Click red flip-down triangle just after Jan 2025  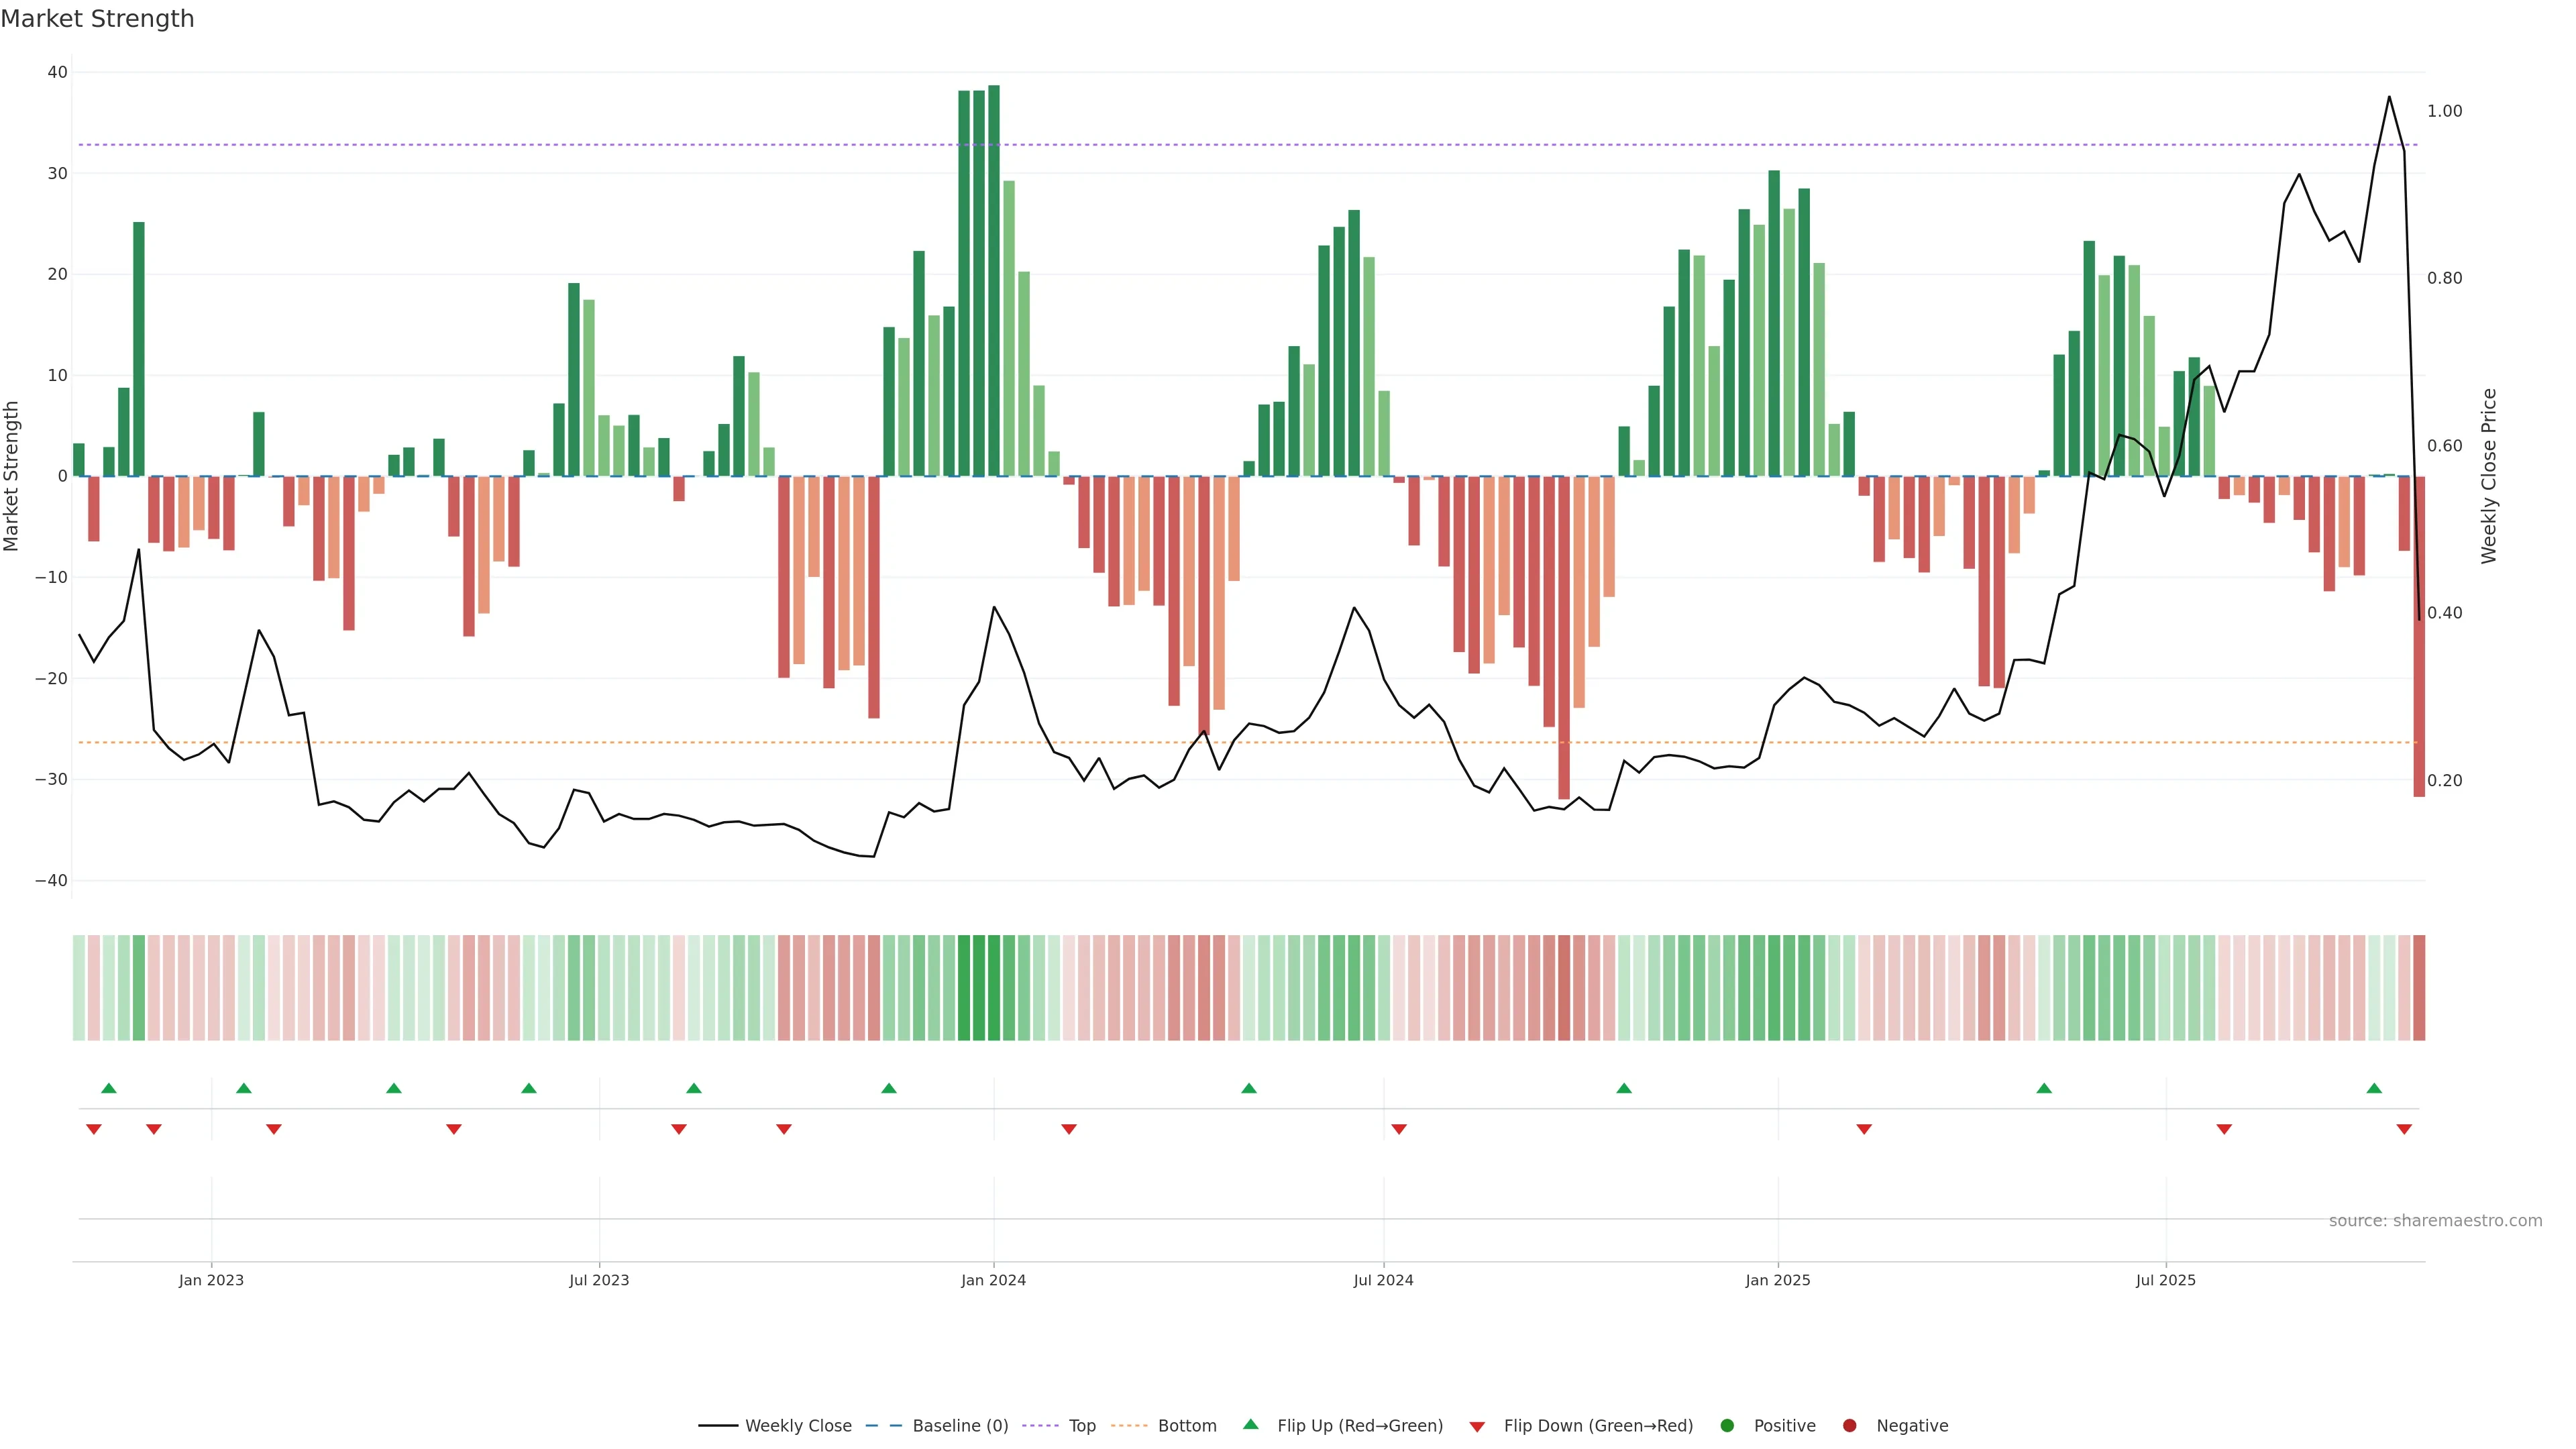1864,1129
